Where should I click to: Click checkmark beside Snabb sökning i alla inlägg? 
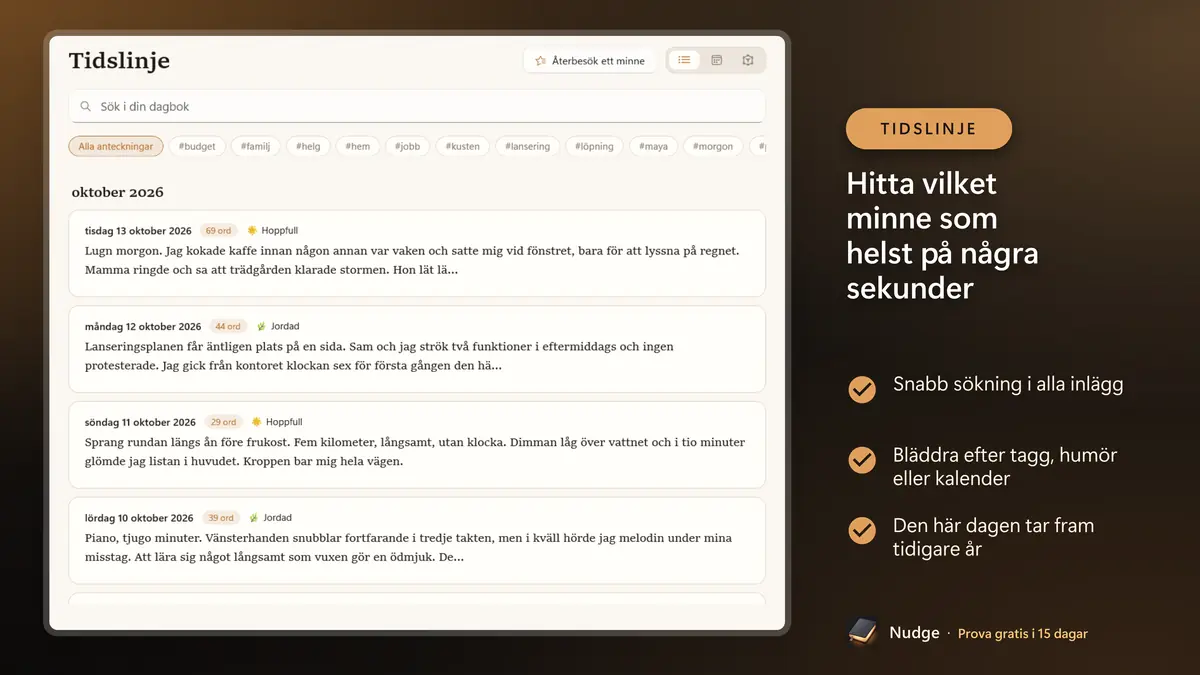point(862,389)
